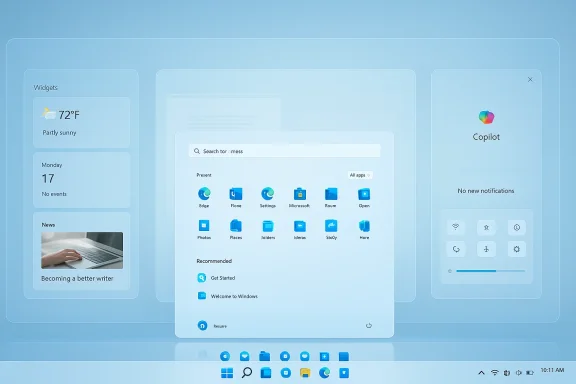Open the Places app icon

click(x=236, y=226)
